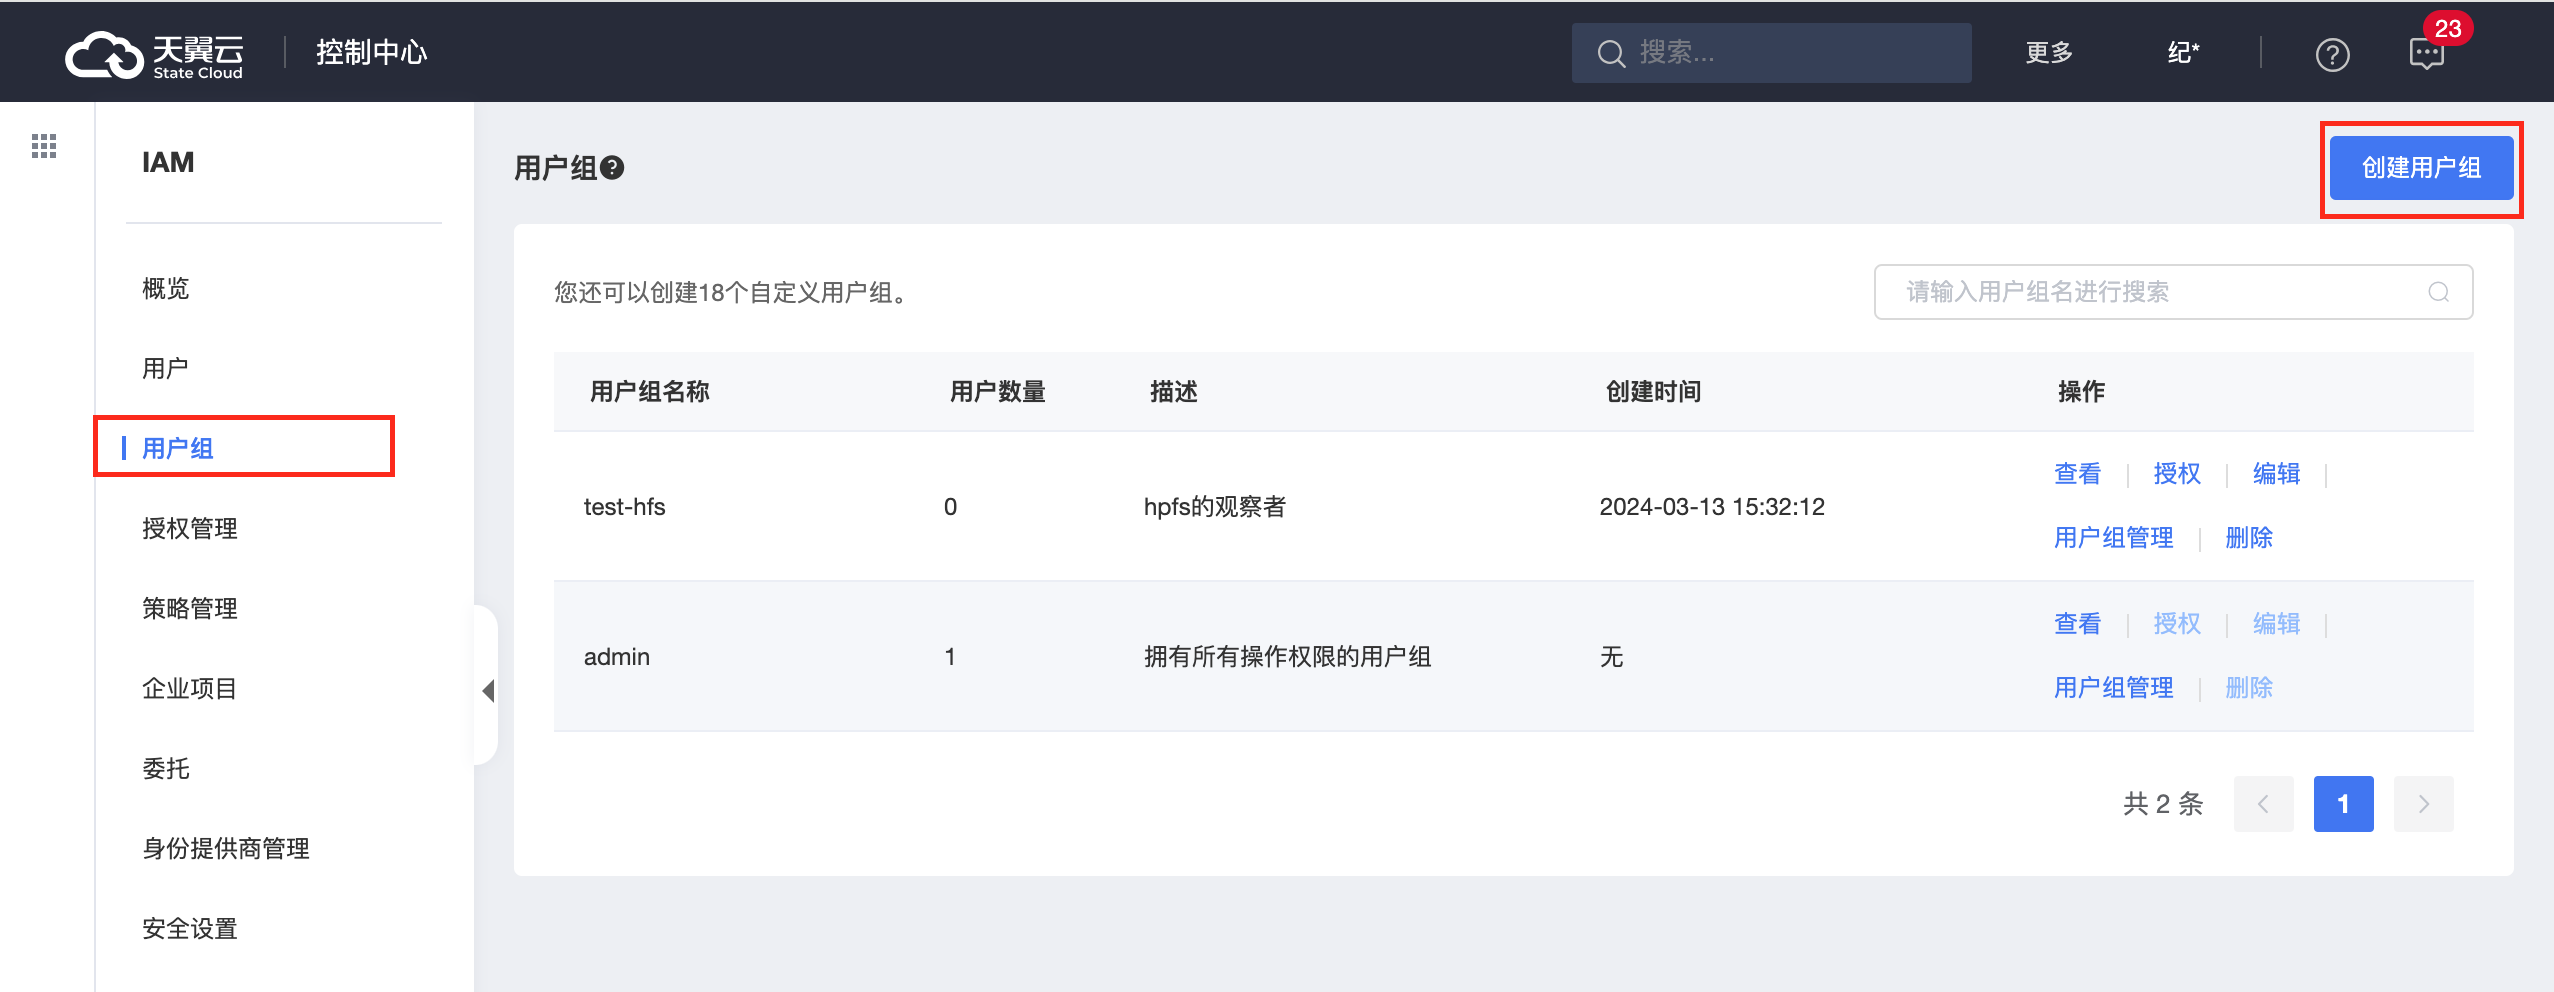
Task: Click the search icon in user group search box
Action: tap(2439, 292)
